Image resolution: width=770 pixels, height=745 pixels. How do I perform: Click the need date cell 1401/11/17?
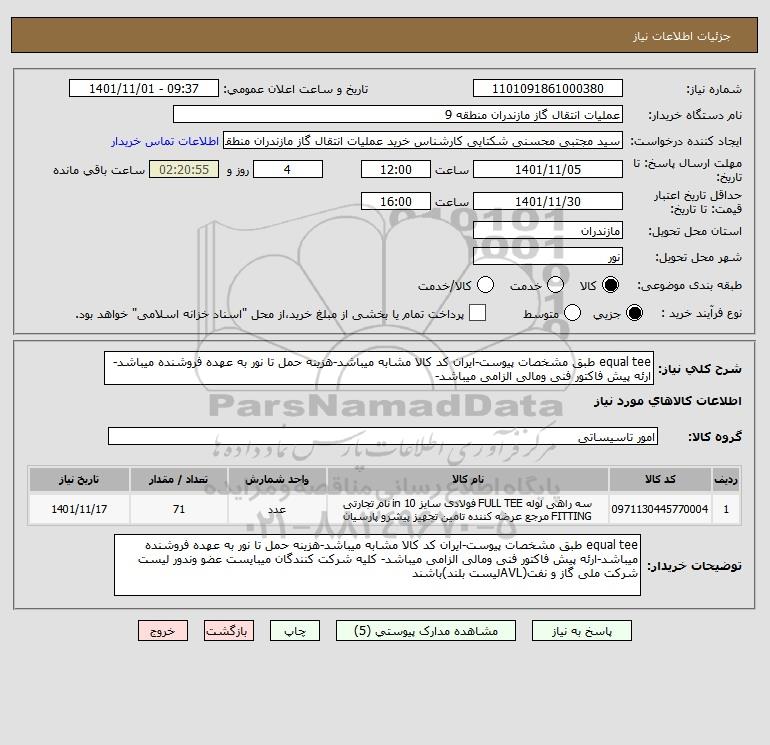click(79, 510)
